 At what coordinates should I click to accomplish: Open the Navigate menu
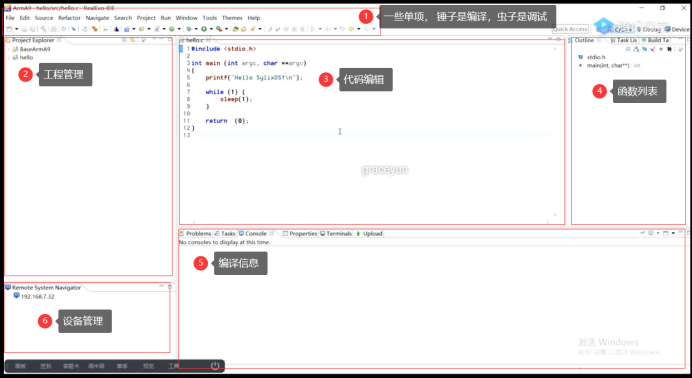point(97,18)
